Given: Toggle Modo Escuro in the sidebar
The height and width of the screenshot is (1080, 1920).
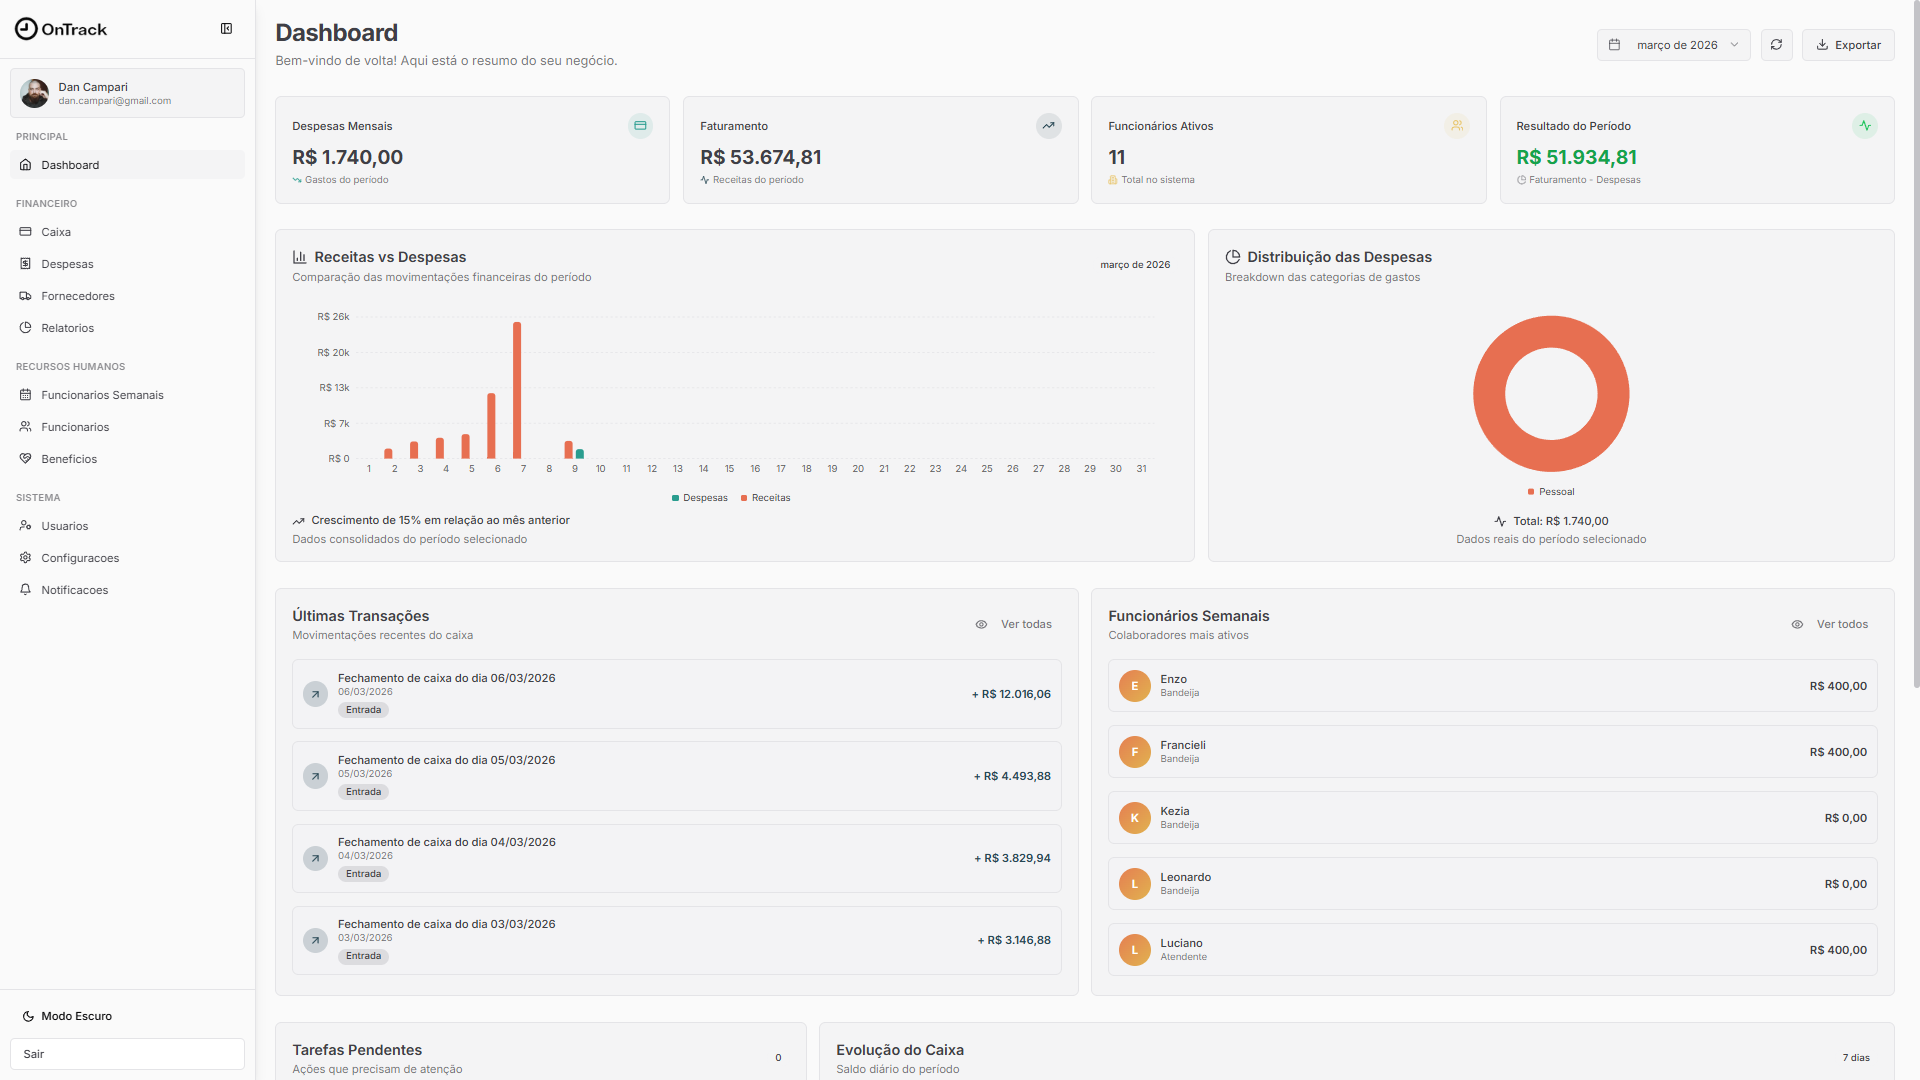Looking at the screenshot, I should [66, 1015].
